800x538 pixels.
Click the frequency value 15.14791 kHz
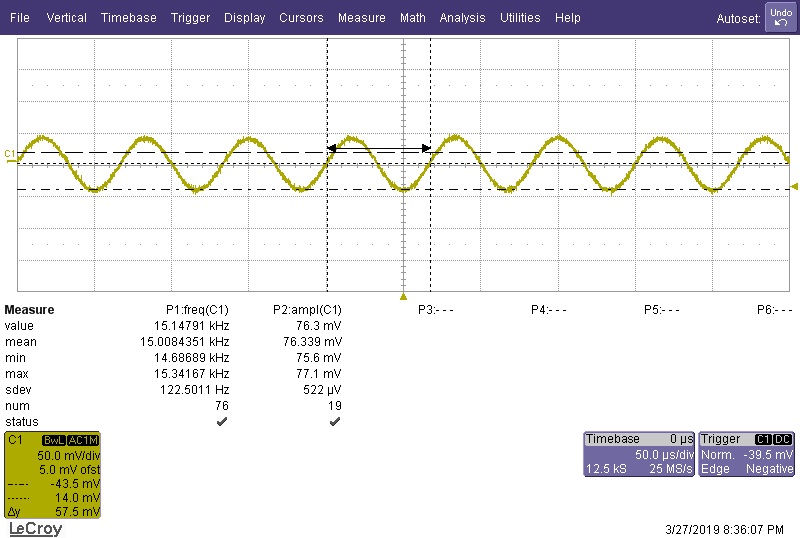point(191,326)
